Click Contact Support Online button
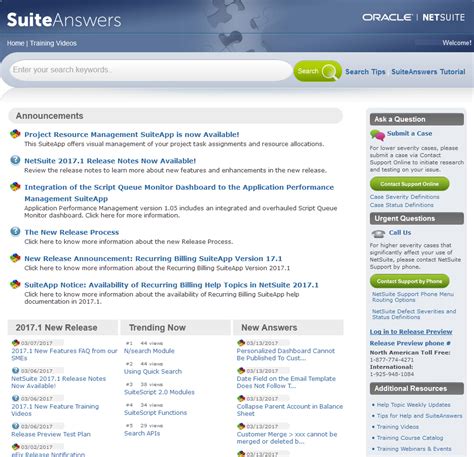This screenshot has width=474, height=457. point(409,184)
